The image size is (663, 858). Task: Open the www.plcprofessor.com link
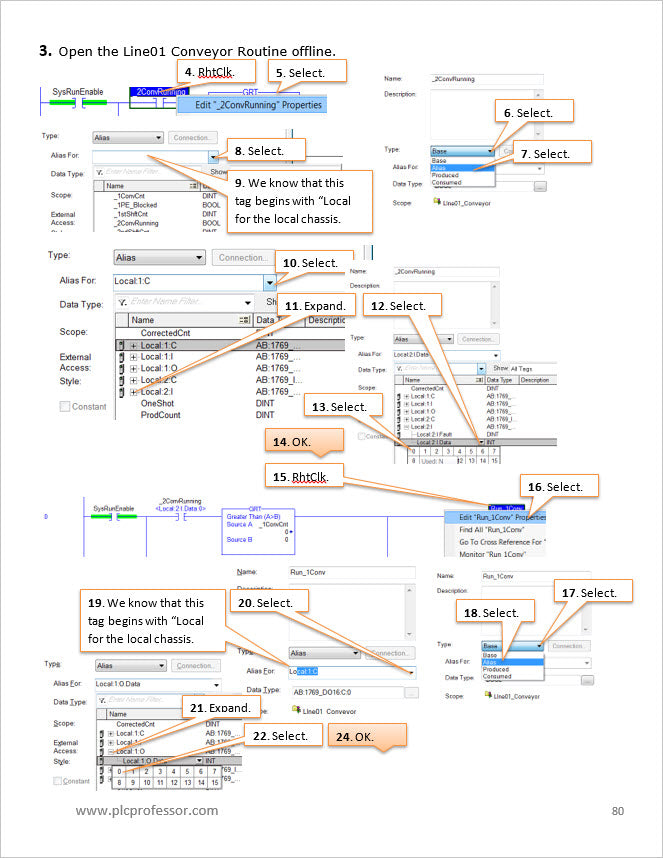147,810
